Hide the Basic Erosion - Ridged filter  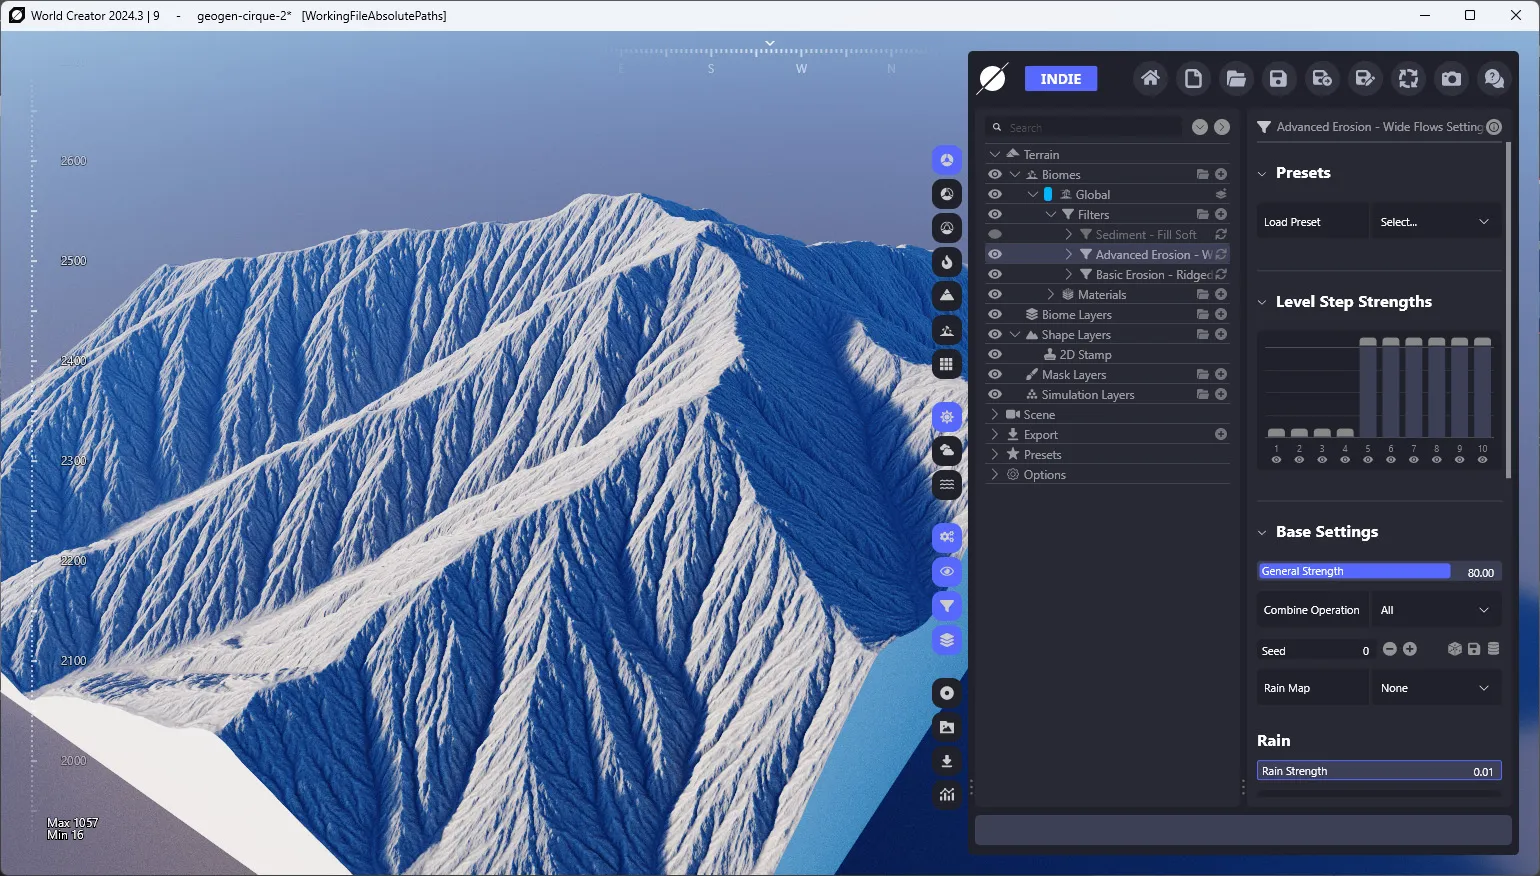point(995,274)
